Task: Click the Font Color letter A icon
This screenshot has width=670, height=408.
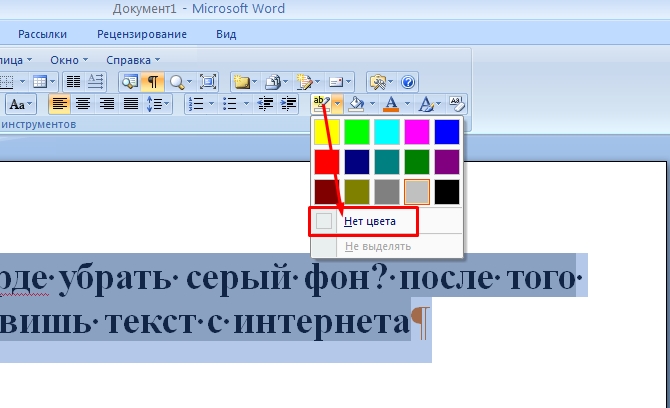Action: pos(391,103)
